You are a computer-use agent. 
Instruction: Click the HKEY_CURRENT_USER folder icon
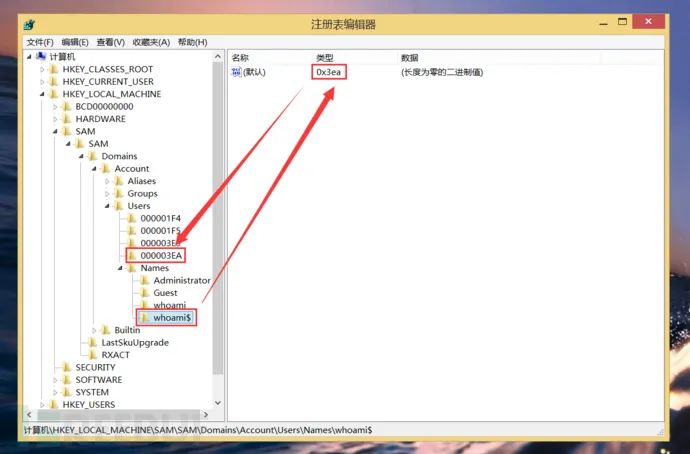[54, 81]
